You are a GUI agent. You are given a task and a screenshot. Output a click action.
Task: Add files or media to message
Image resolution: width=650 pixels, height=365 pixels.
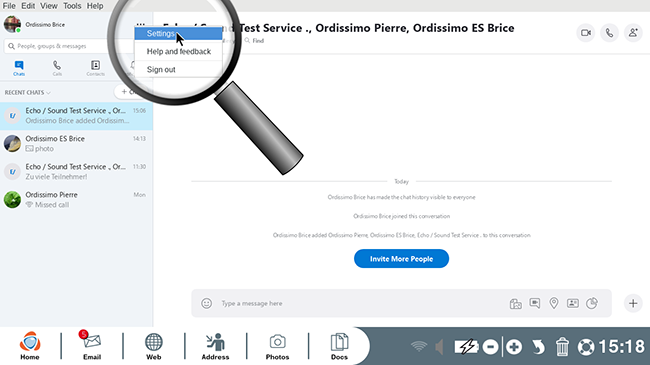[x=515, y=304]
